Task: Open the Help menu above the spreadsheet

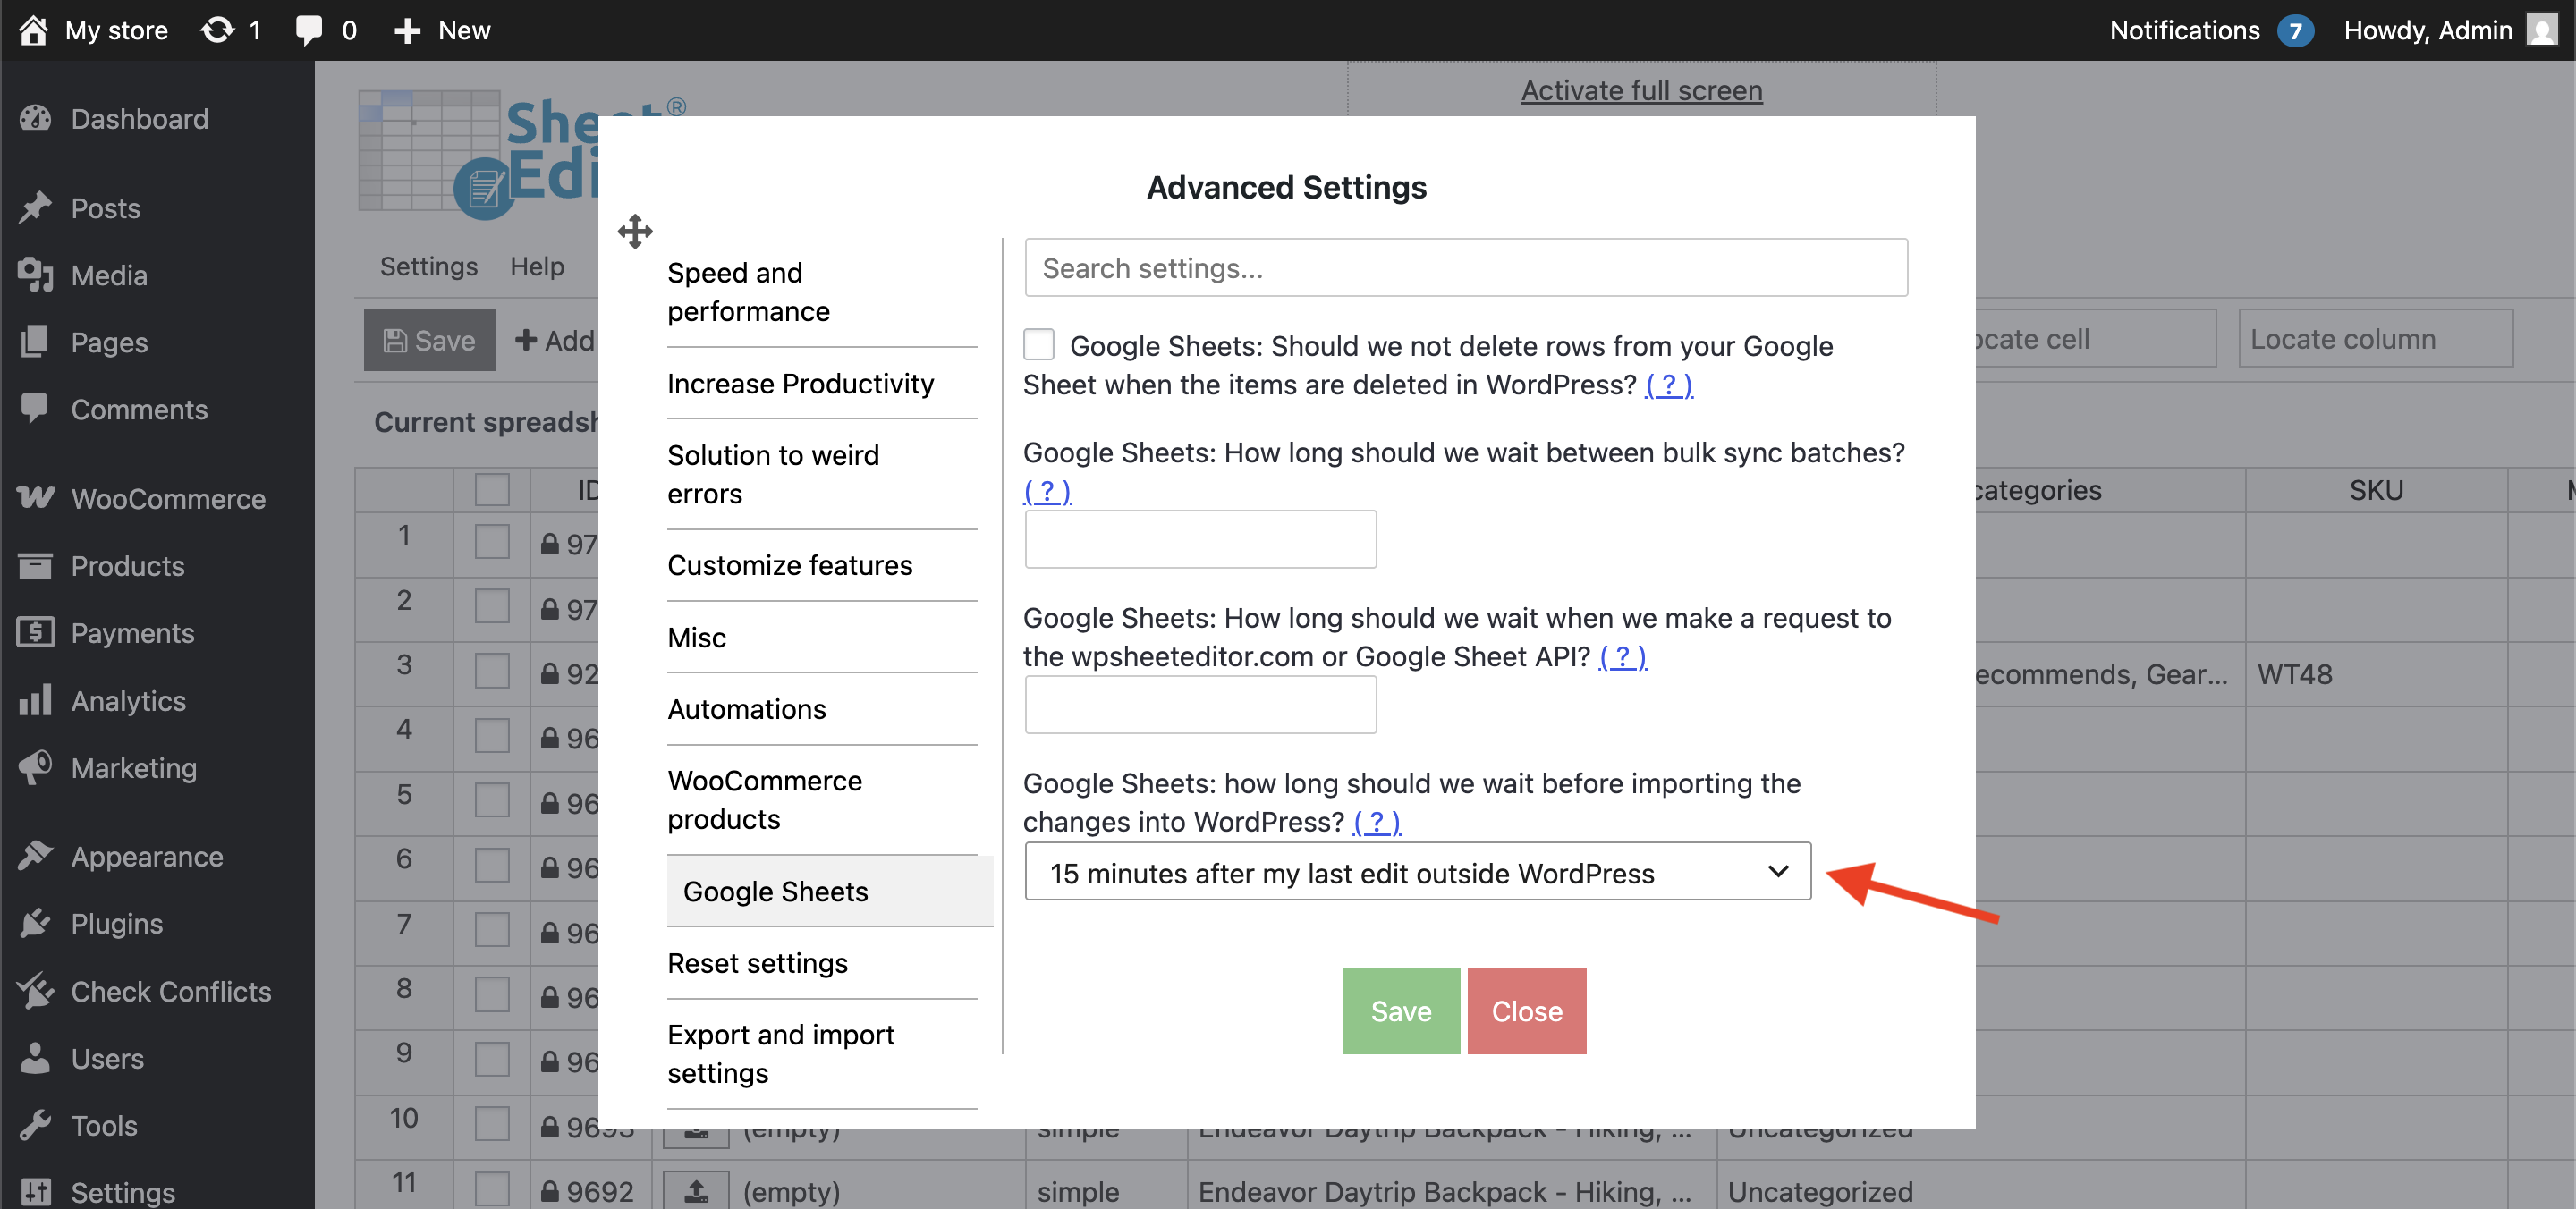Action: click(x=537, y=266)
